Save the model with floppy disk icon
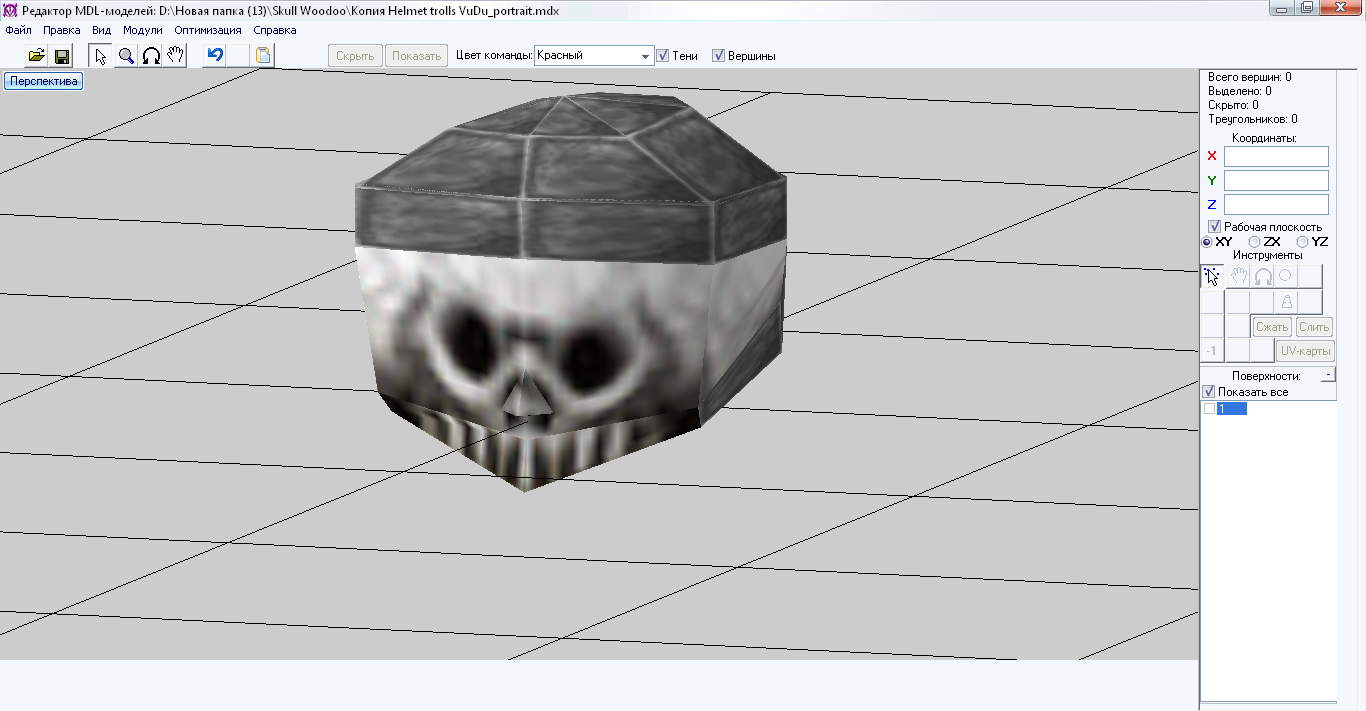1366x711 pixels. pyautogui.click(x=61, y=55)
